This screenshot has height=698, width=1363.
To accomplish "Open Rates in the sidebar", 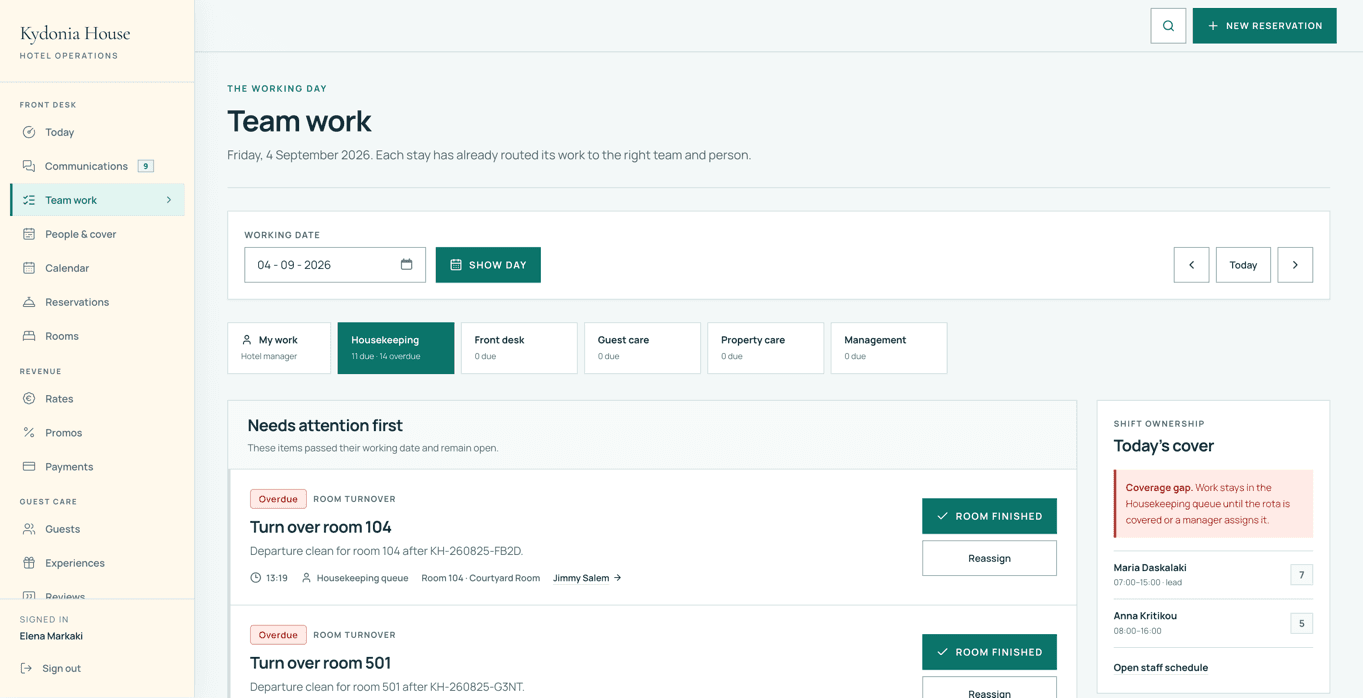I will (x=97, y=399).
